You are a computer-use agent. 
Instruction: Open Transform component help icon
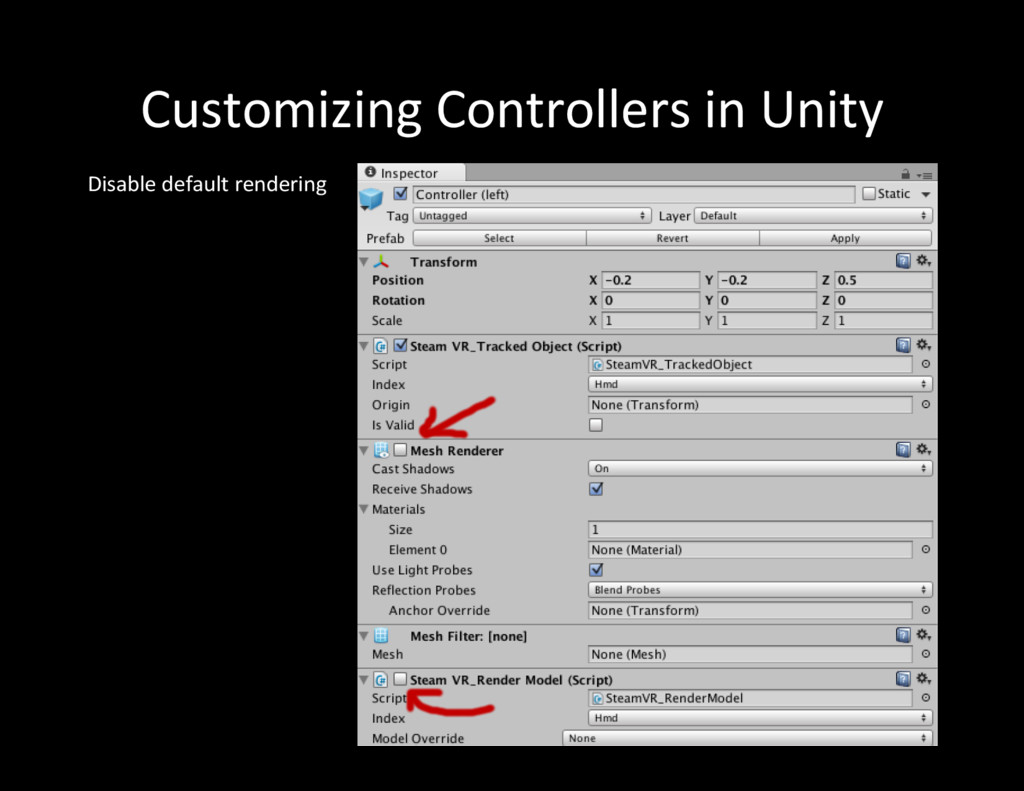[903, 261]
